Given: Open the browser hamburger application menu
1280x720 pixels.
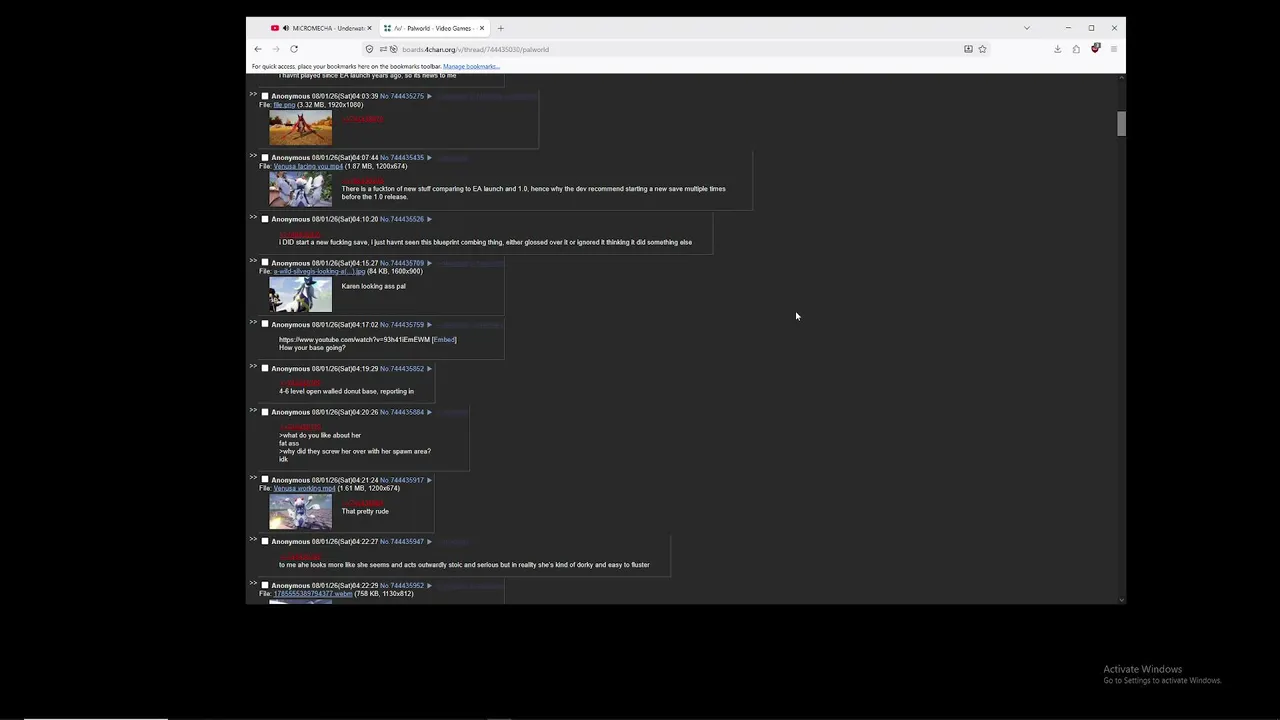Looking at the screenshot, I should pos(1114,49).
